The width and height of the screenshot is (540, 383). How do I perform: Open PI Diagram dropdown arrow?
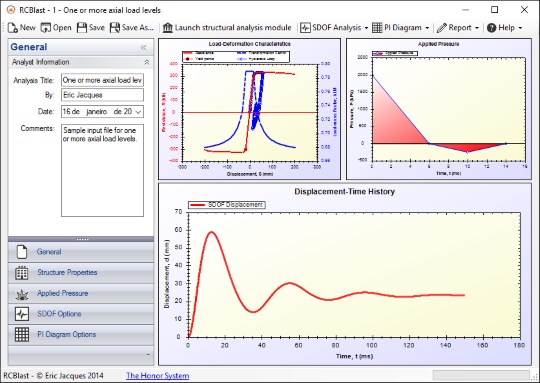[427, 28]
